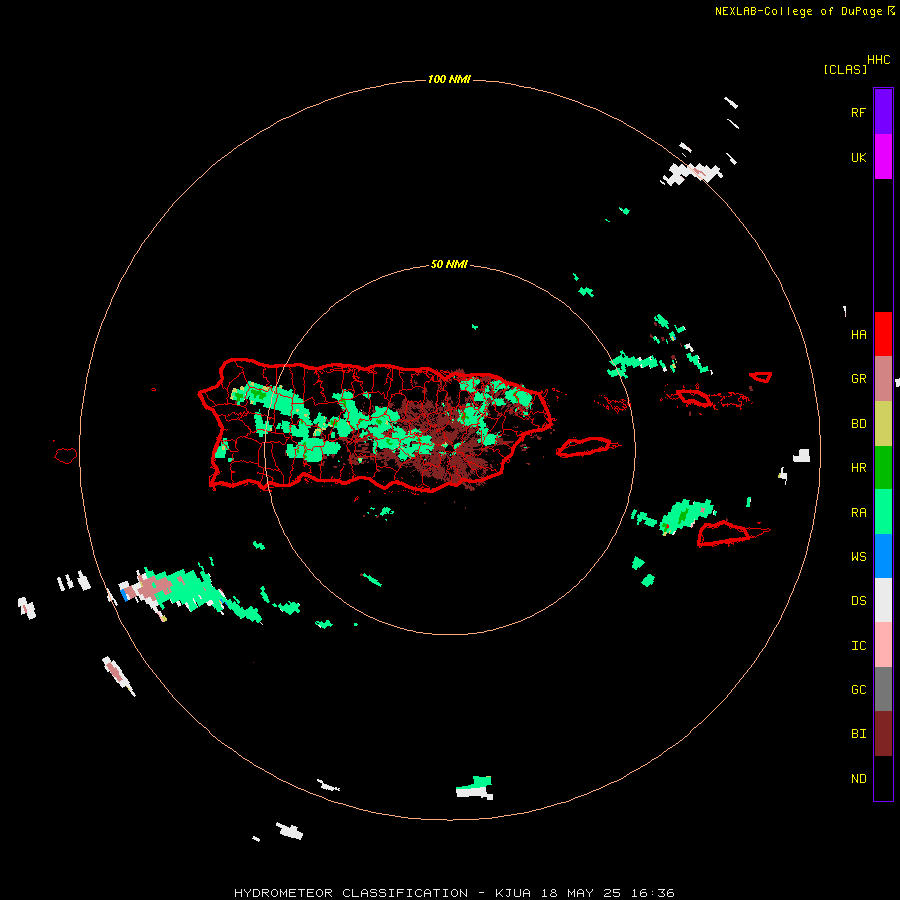Click the GR legend label

click(x=858, y=379)
